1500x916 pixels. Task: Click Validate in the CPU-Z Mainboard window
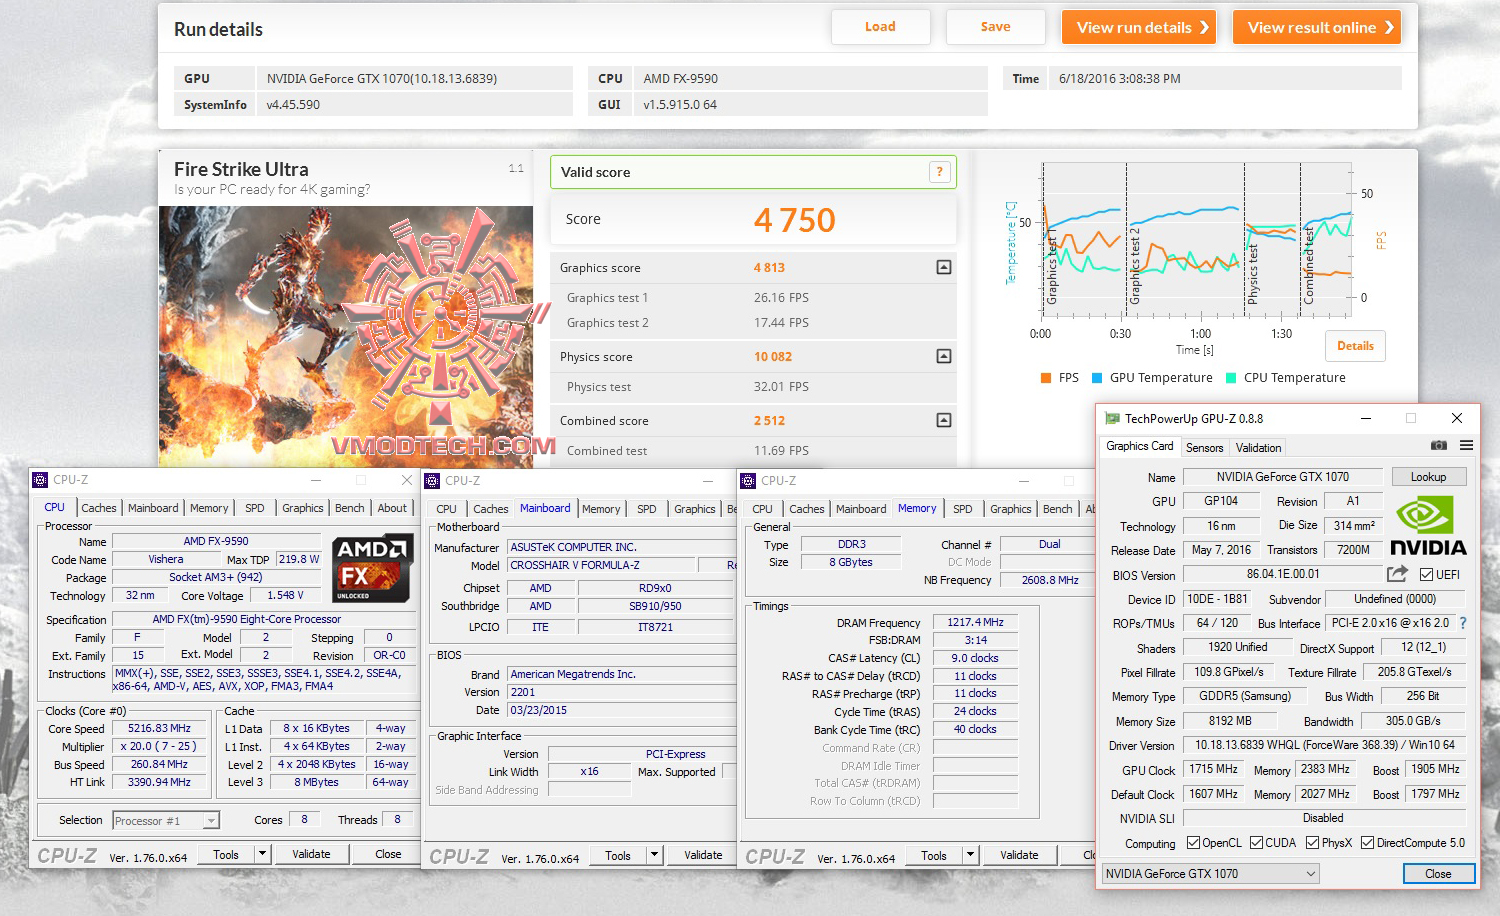point(703,855)
